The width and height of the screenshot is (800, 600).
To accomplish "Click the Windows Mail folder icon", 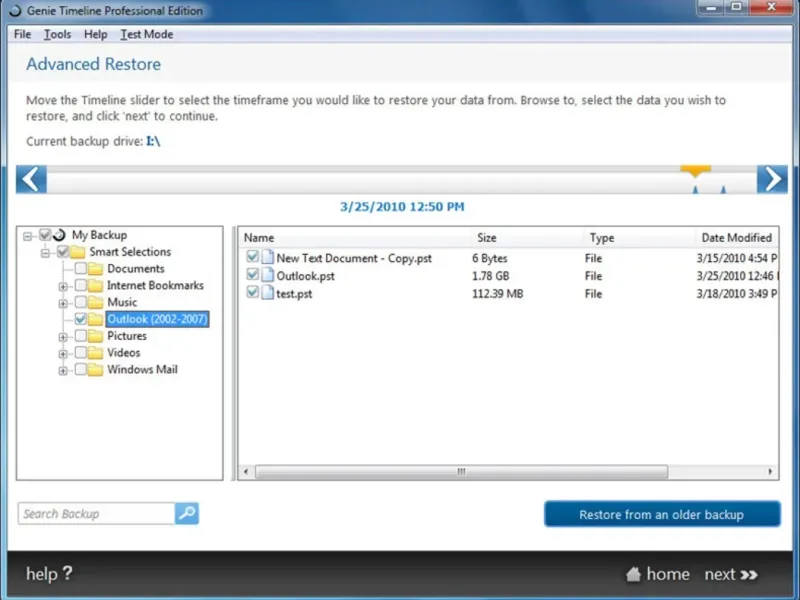I will [95, 369].
